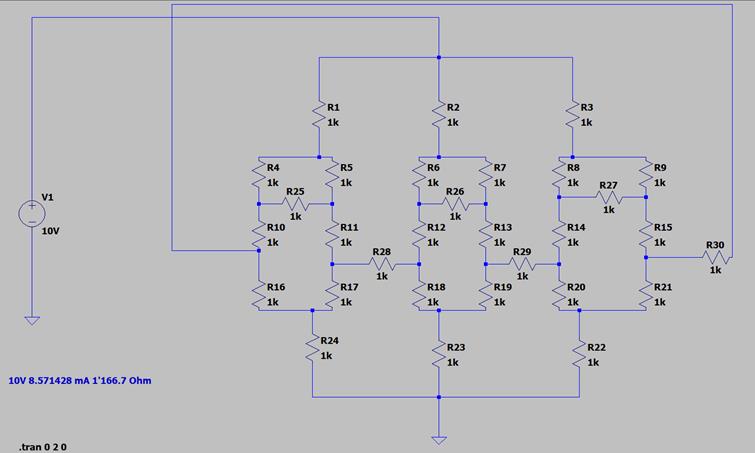The image size is (755, 453).
Task: Select the V1 voltage source symbol
Action: pos(32,214)
